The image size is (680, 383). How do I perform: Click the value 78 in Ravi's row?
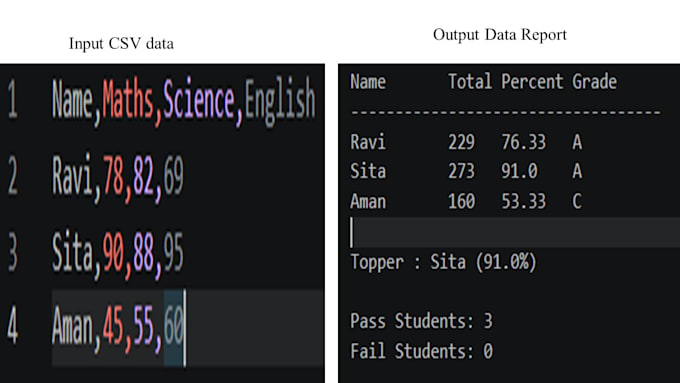point(113,176)
